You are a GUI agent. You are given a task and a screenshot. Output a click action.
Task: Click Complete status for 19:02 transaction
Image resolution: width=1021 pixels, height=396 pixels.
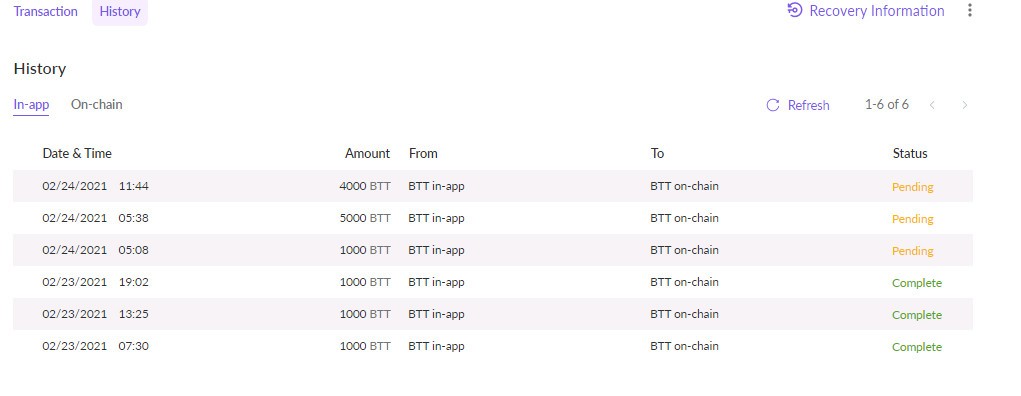(x=917, y=283)
